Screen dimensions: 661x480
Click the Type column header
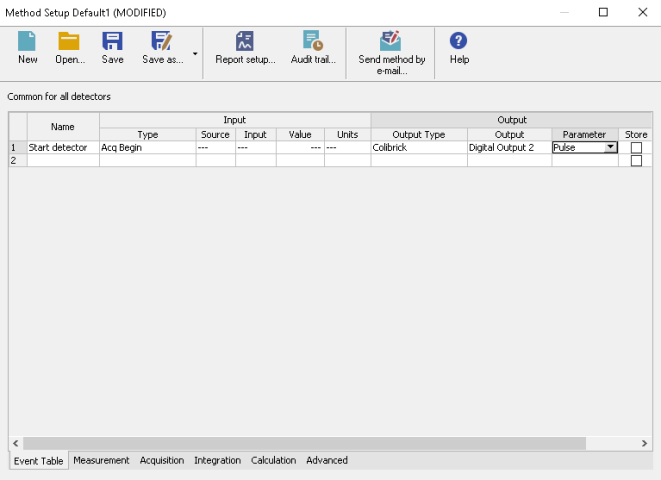click(x=148, y=134)
